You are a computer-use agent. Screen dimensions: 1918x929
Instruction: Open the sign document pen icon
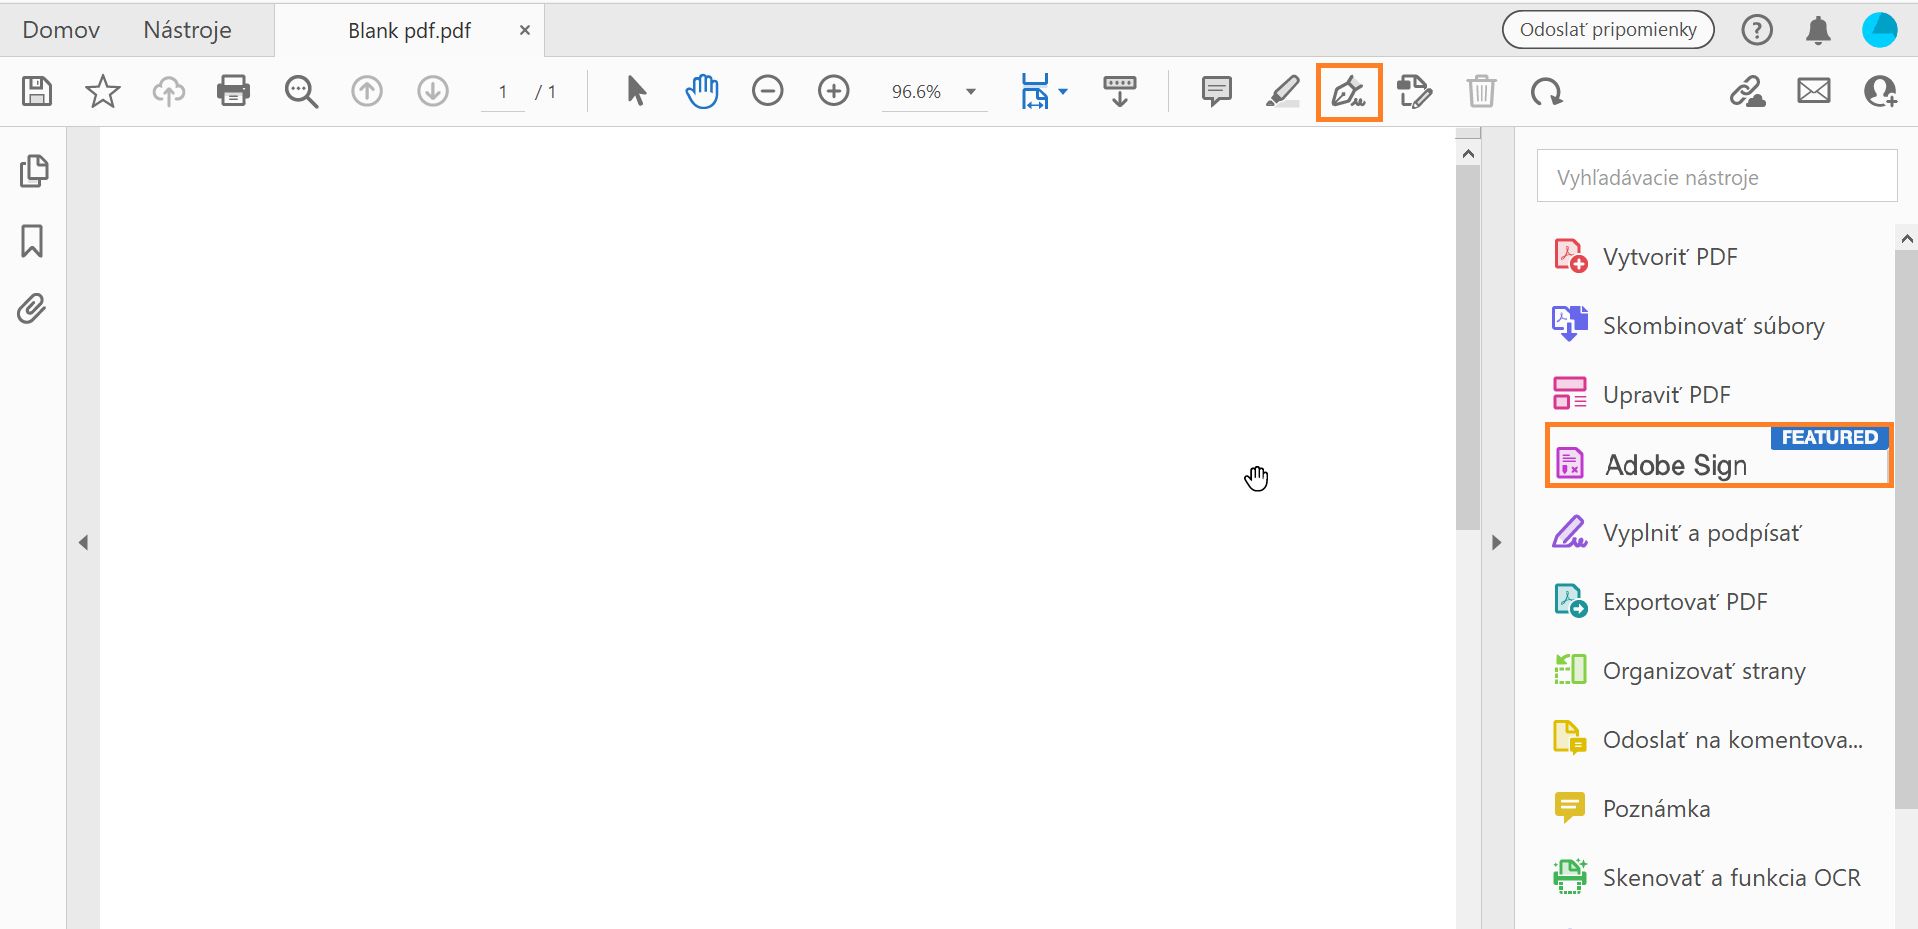click(x=1349, y=92)
